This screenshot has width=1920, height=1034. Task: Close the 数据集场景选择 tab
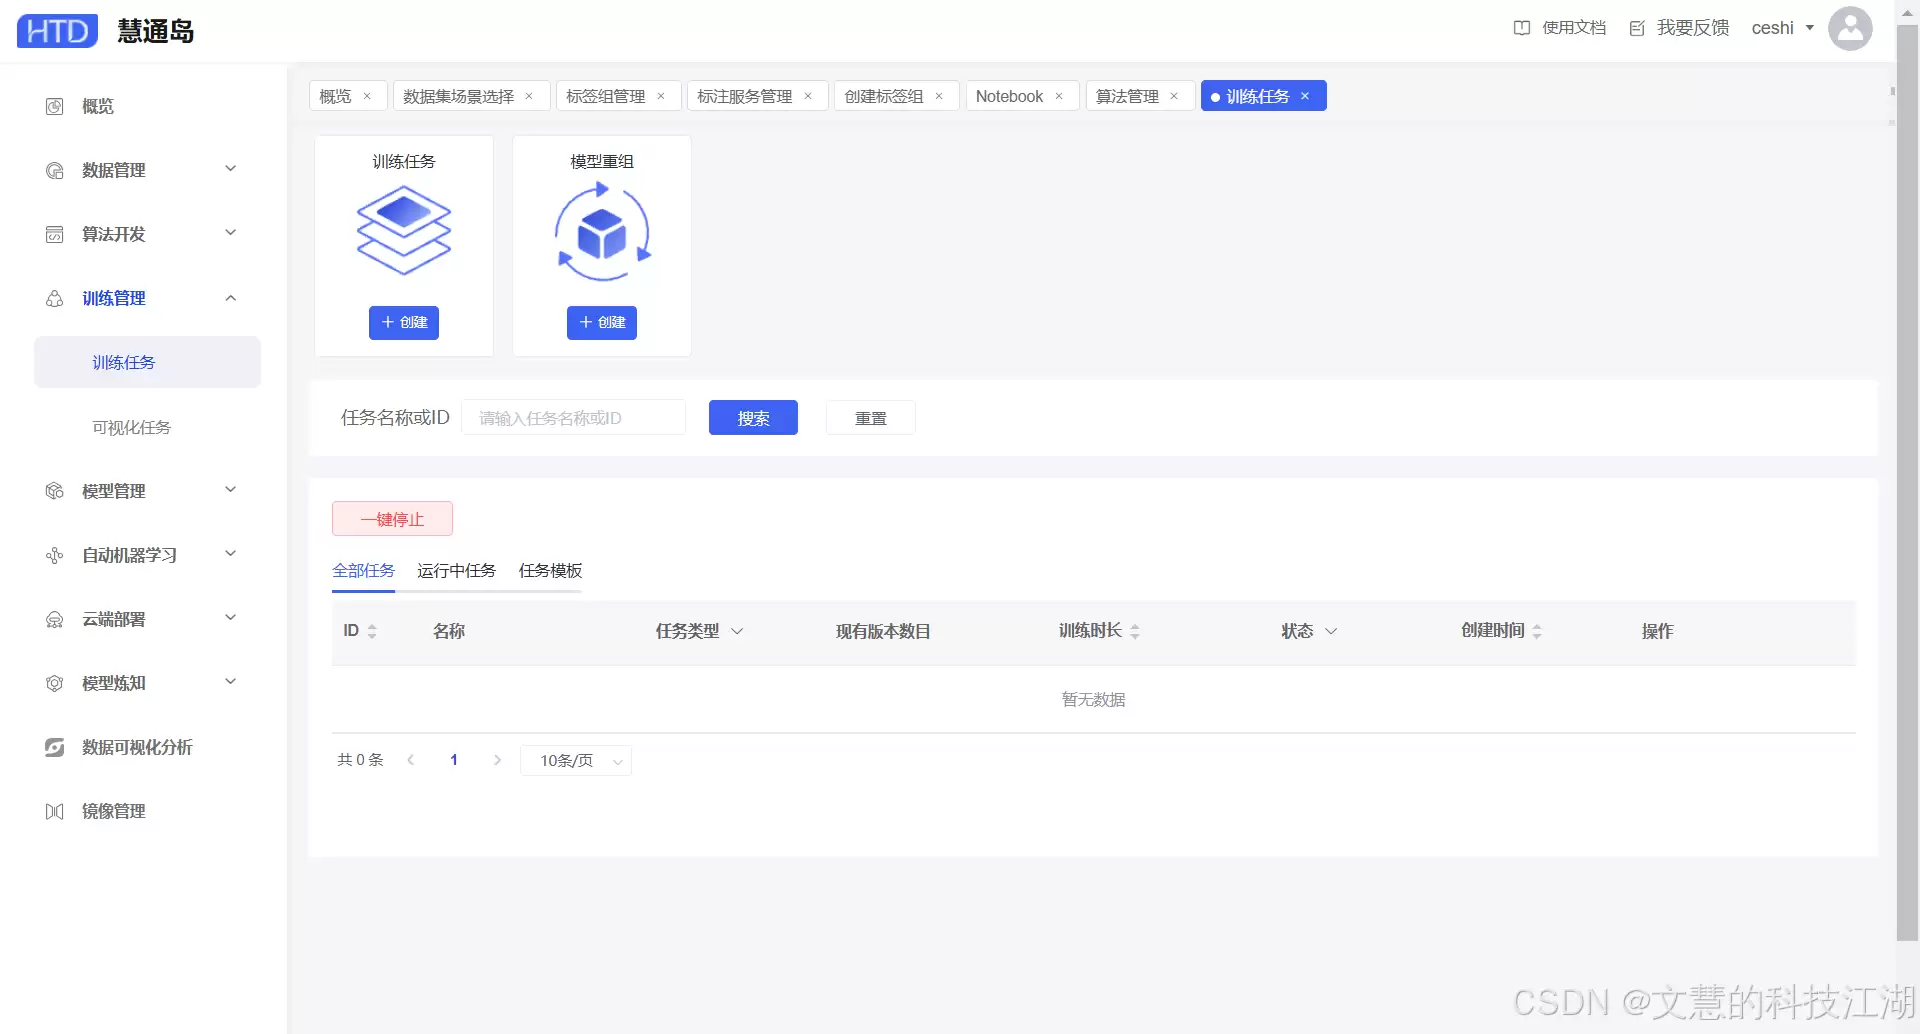coord(529,96)
